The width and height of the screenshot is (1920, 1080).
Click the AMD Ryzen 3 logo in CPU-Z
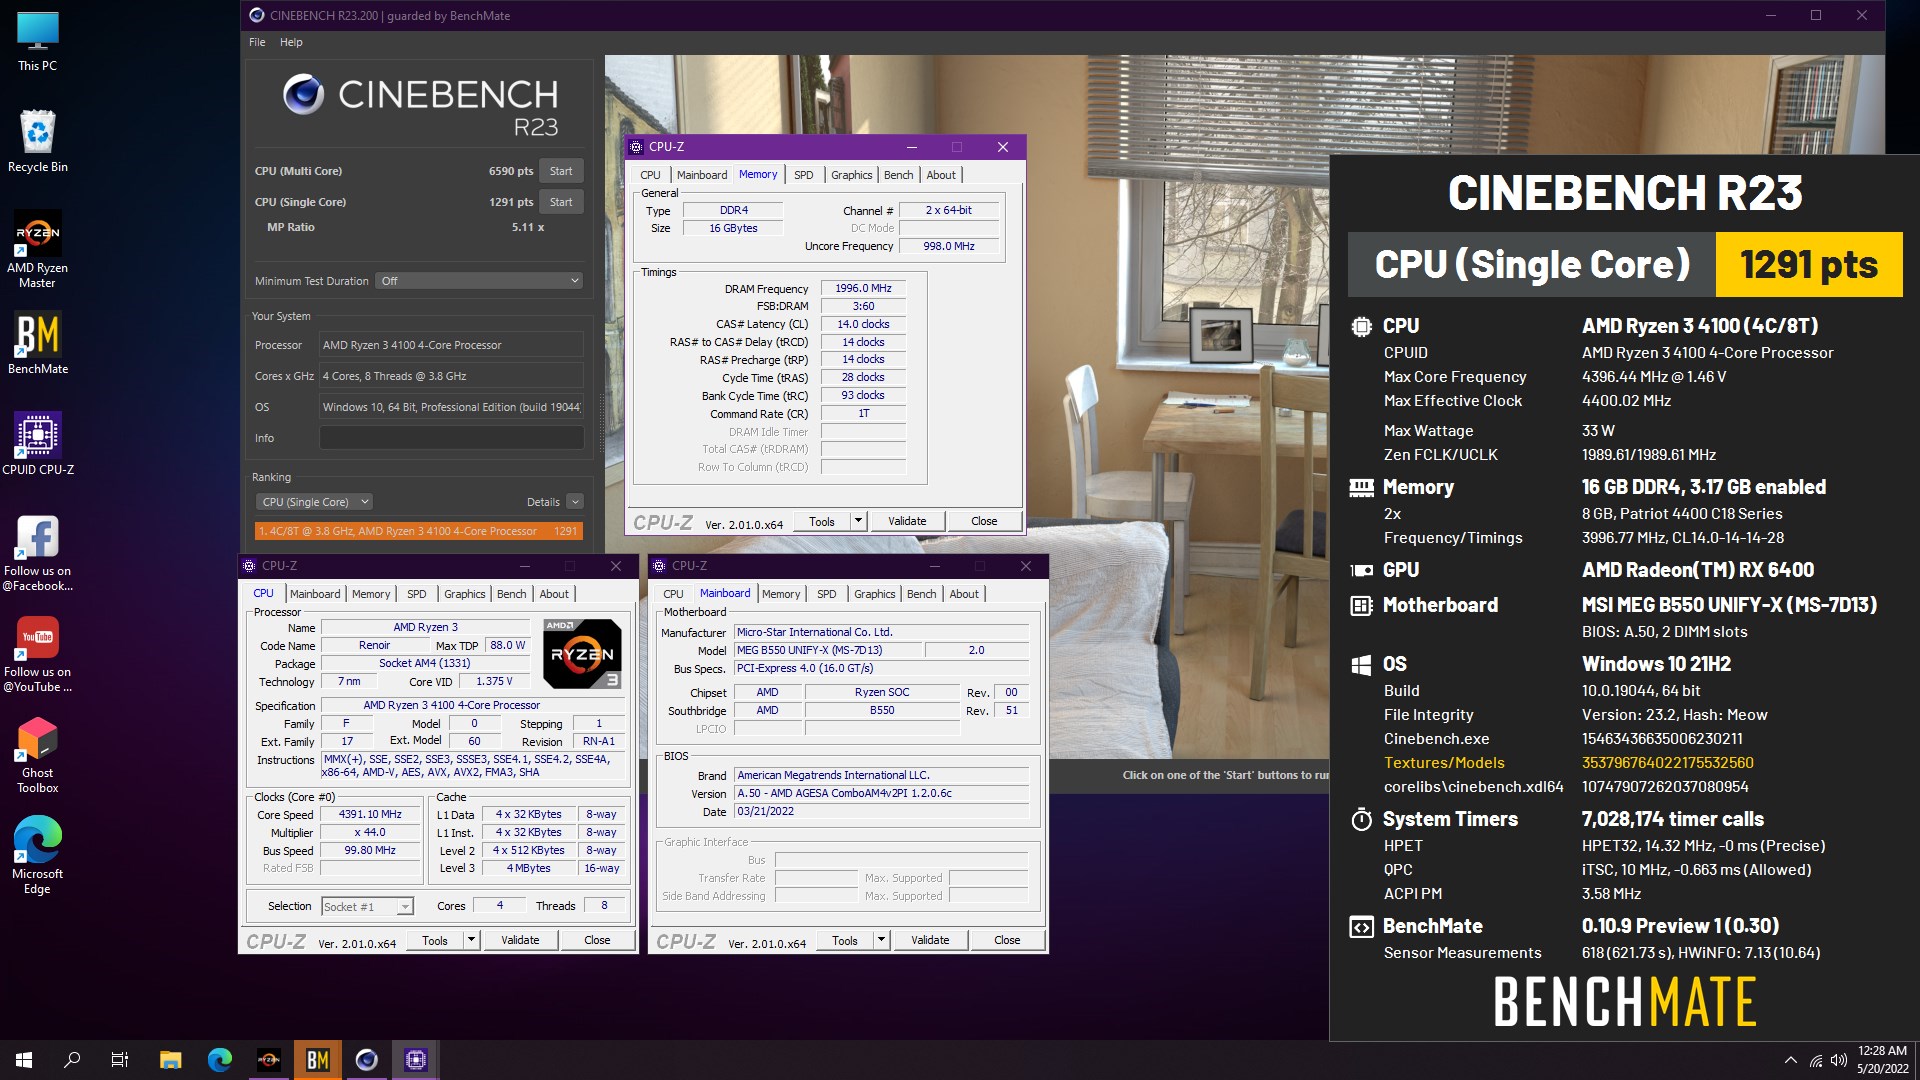[x=582, y=654]
